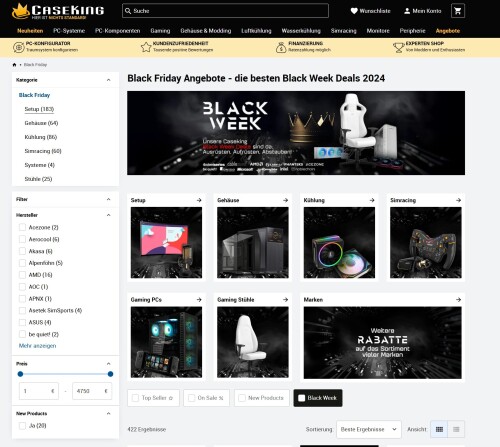Viewport: 500px width, 447px height.
Task: Click the Kundenzufriedenheit star icon
Action: coord(146,47)
